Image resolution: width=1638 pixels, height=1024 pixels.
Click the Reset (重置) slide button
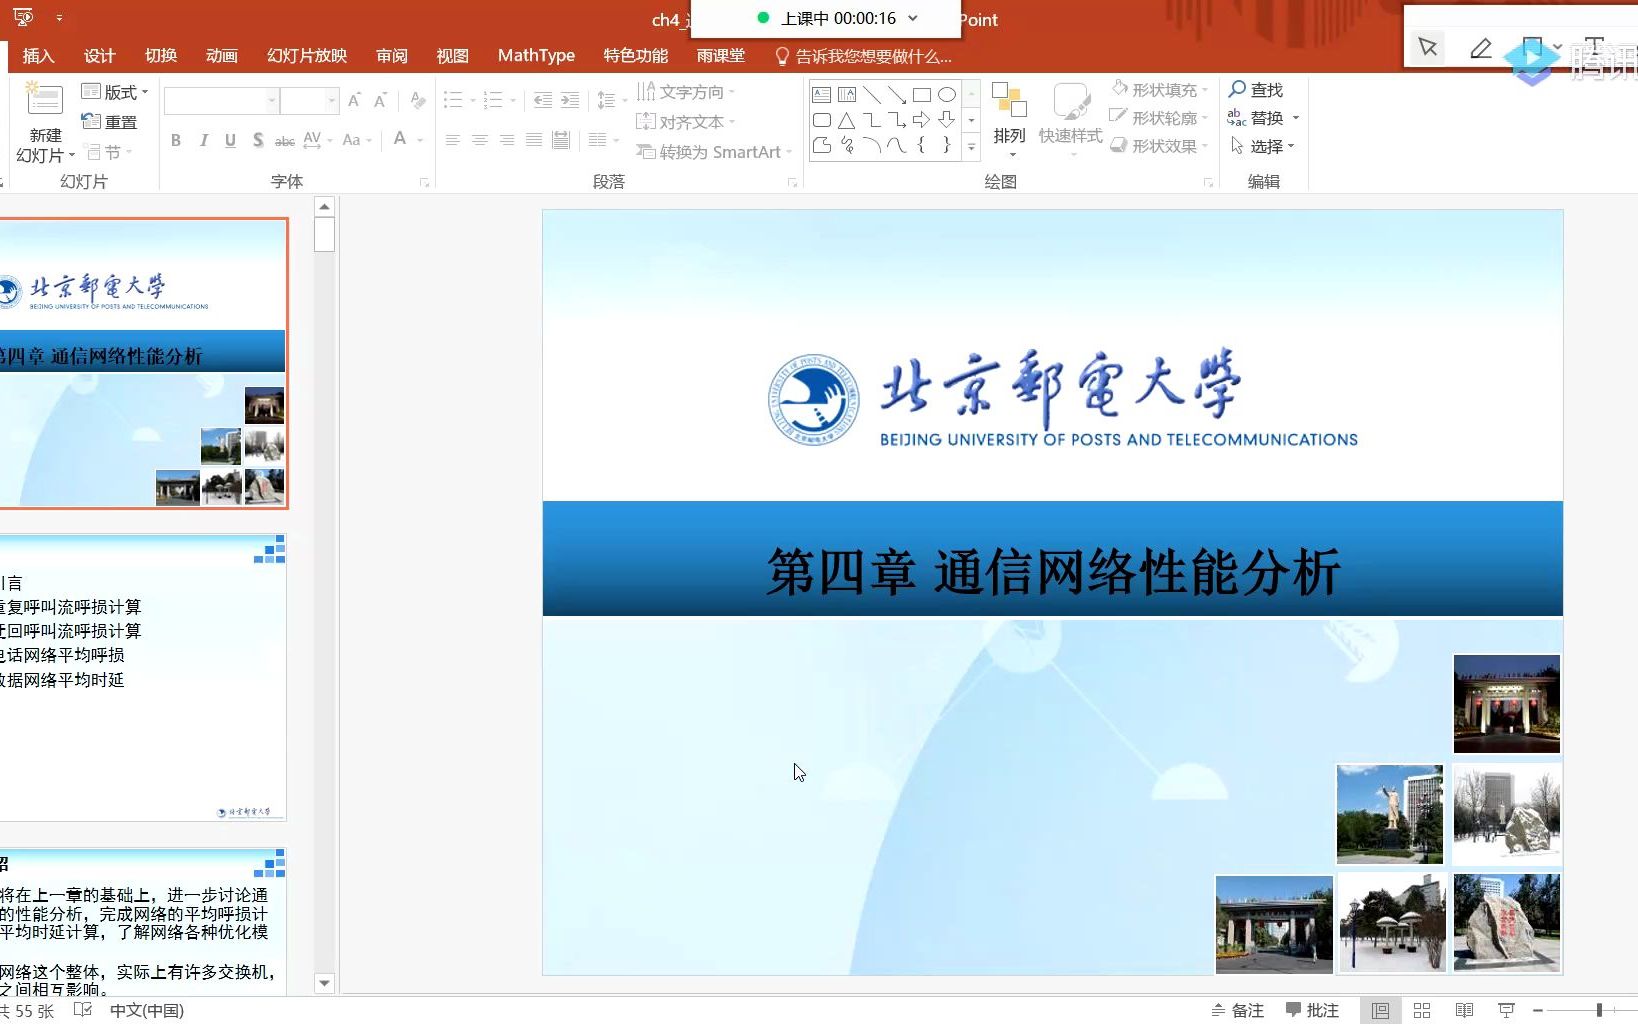coord(109,122)
